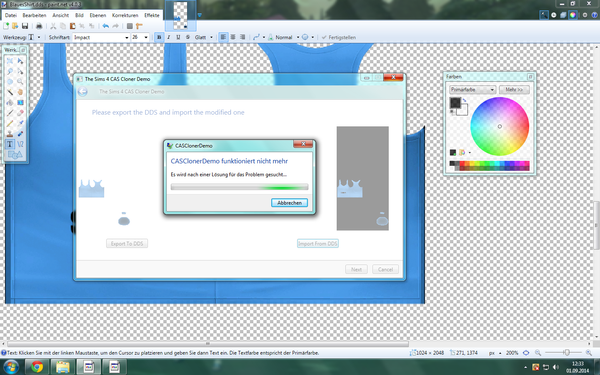Select the Pan hand tool

[20, 92]
